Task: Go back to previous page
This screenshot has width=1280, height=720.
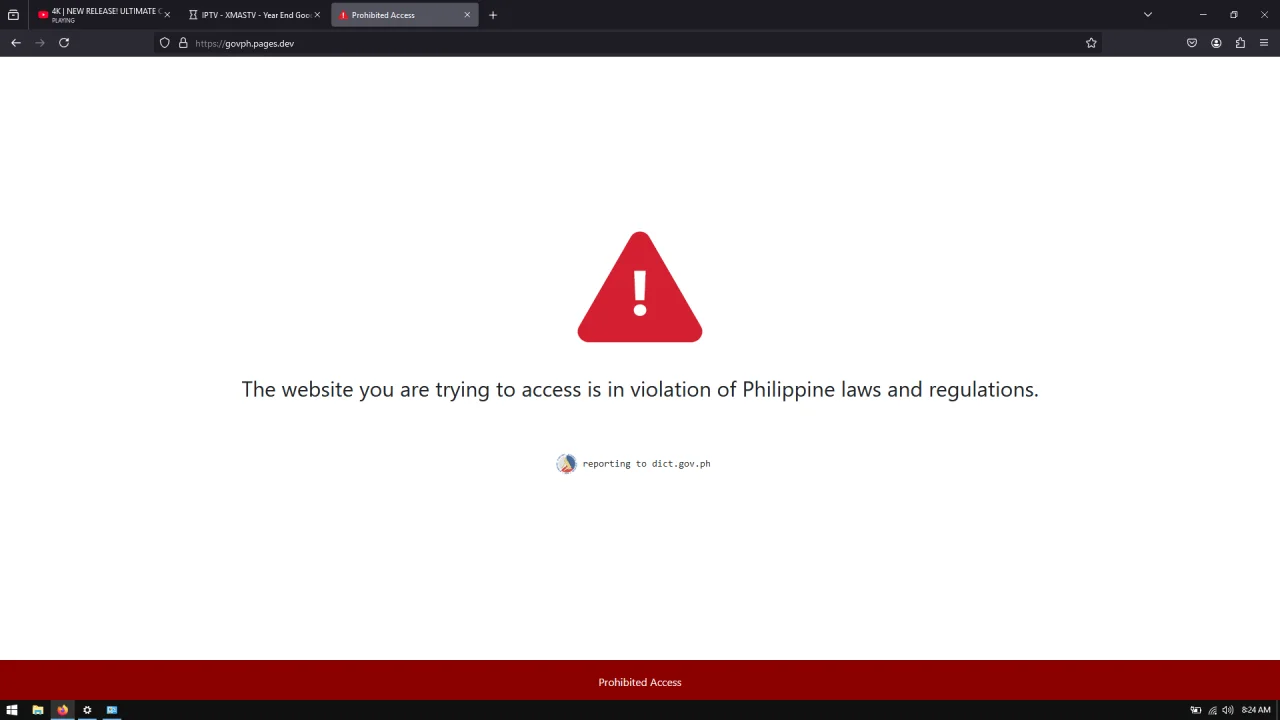Action: (16, 43)
